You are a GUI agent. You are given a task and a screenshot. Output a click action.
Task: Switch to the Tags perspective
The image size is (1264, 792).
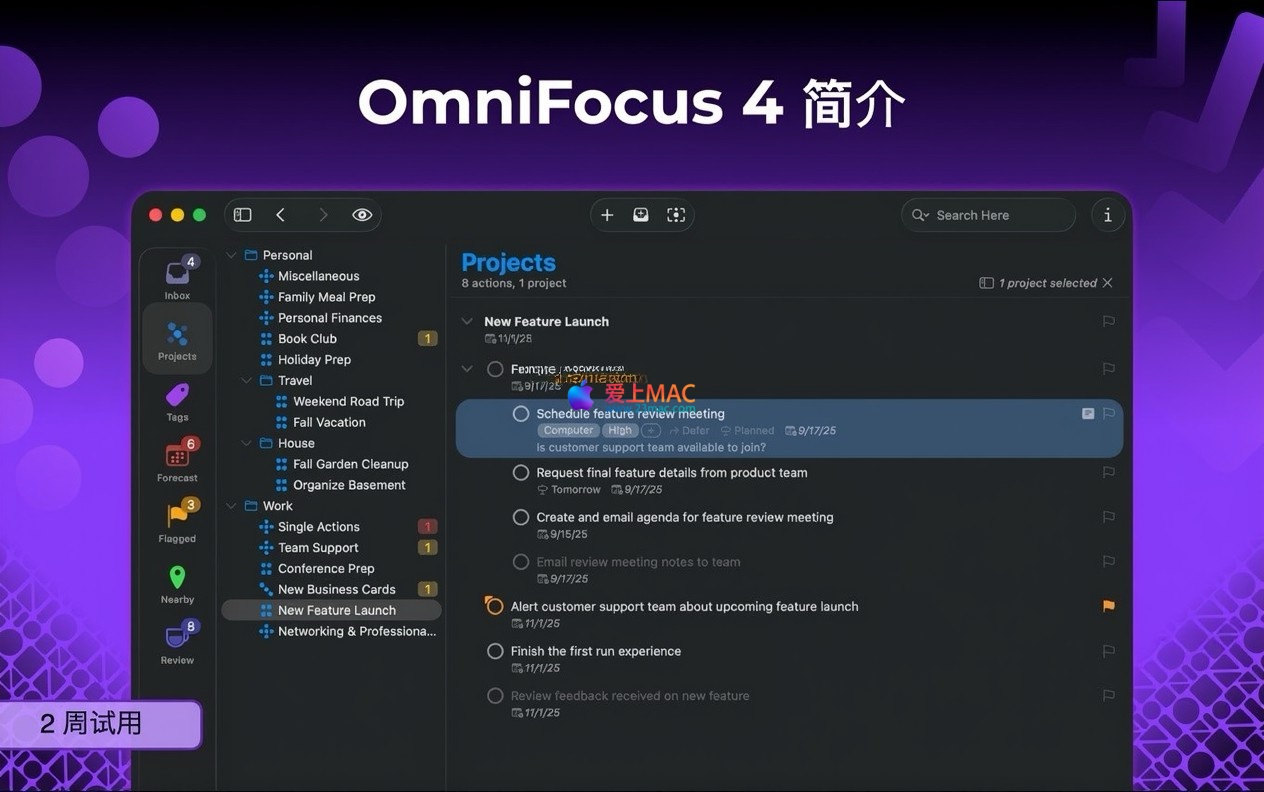coord(177,401)
